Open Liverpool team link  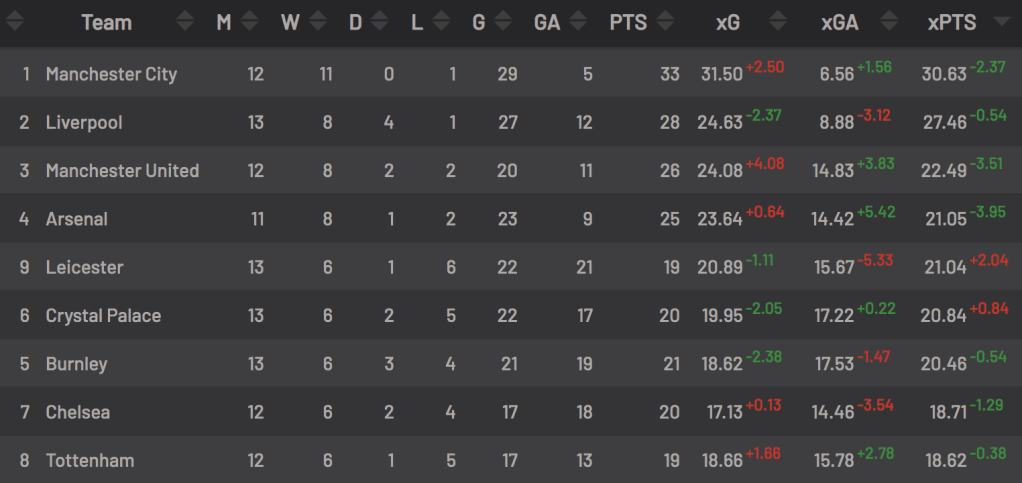[x=84, y=123]
